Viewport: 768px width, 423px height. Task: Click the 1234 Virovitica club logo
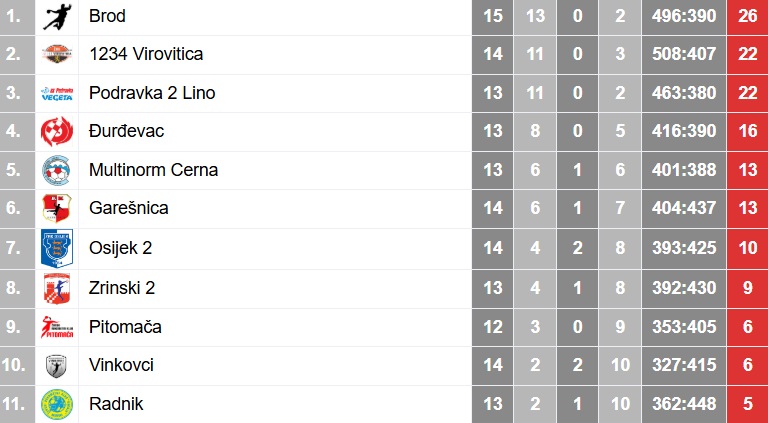pyautogui.click(x=57, y=54)
